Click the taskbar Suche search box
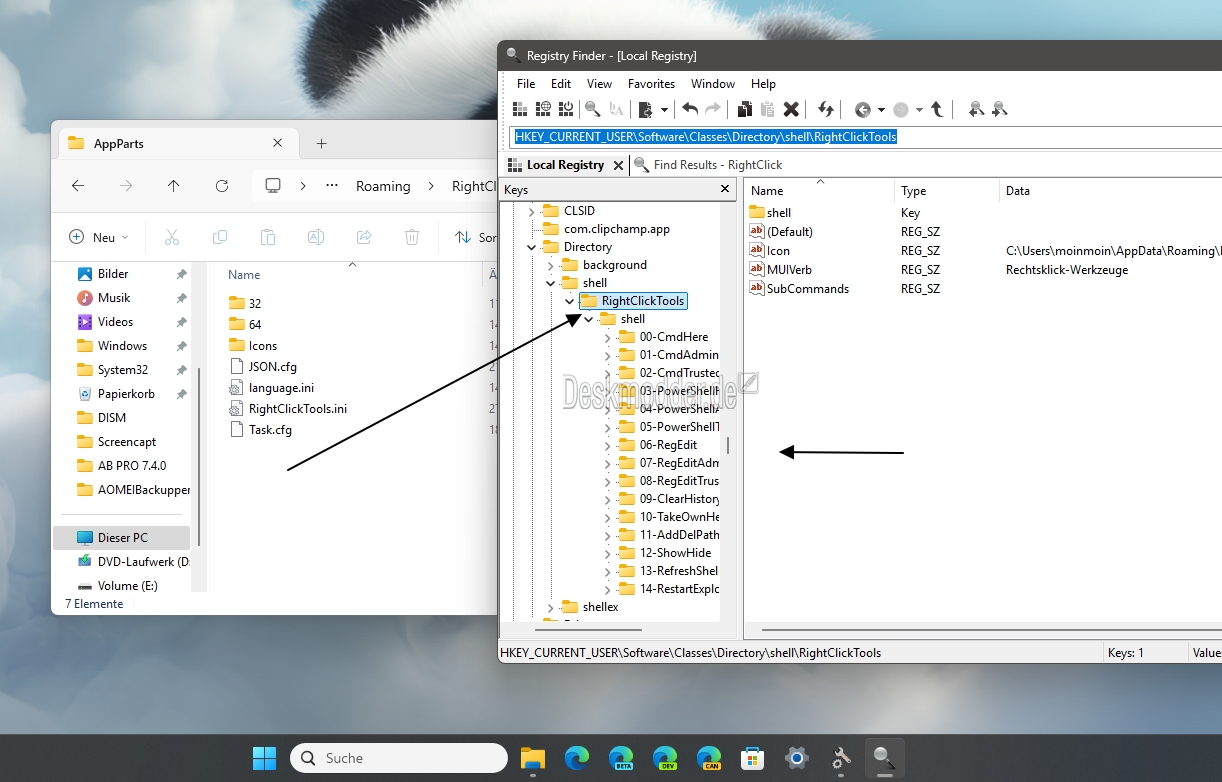The image size is (1222, 782). point(398,758)
